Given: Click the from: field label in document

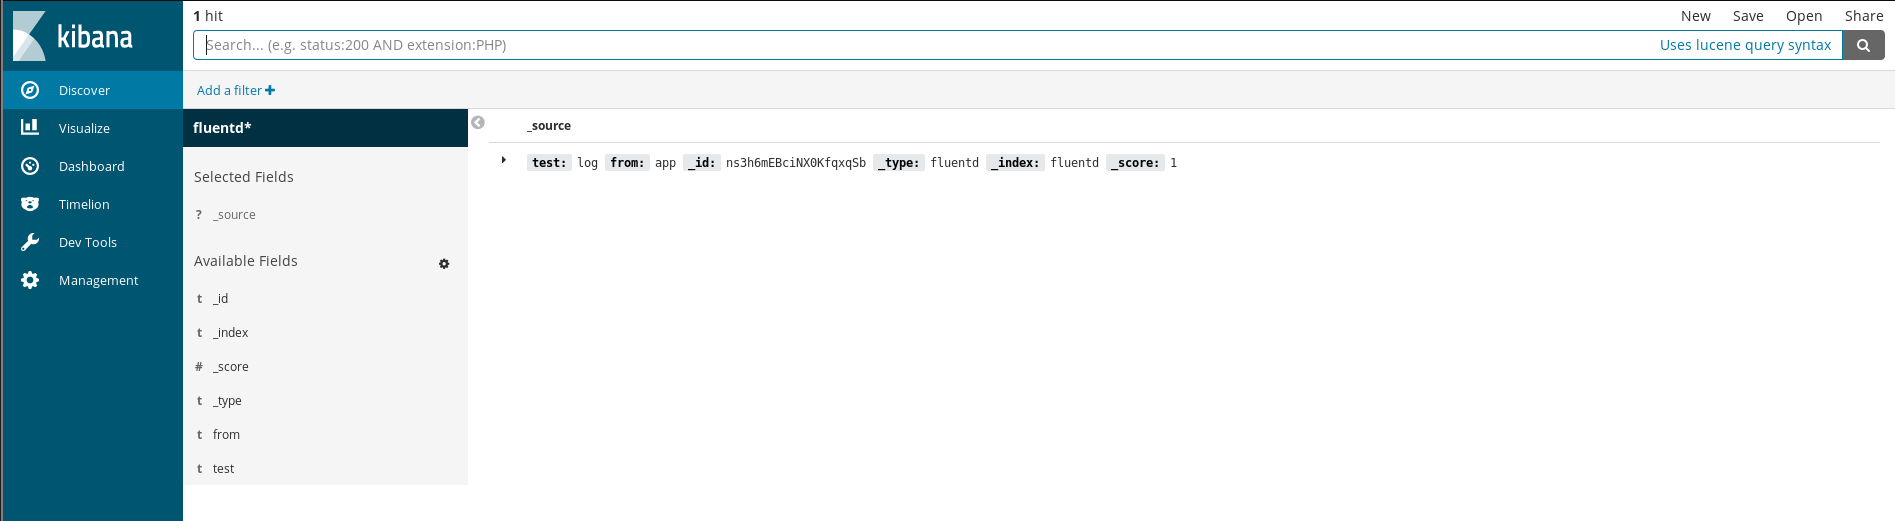Looking at the screenshot, I should pyautogui.click(x=627, y=163).
